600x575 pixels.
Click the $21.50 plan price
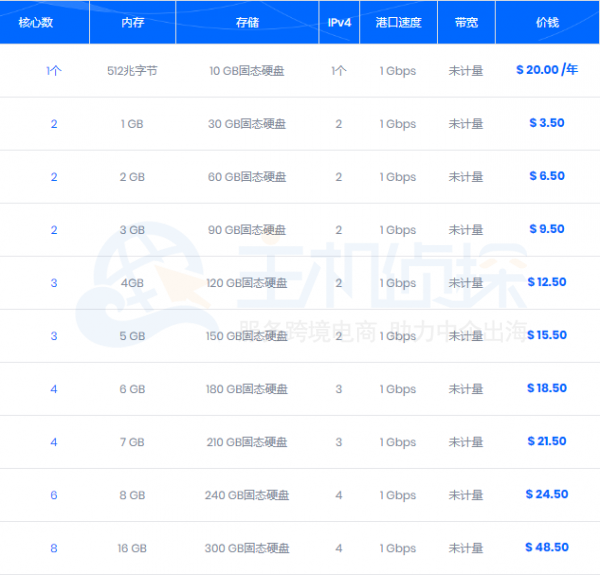click(x=547, y=441)
